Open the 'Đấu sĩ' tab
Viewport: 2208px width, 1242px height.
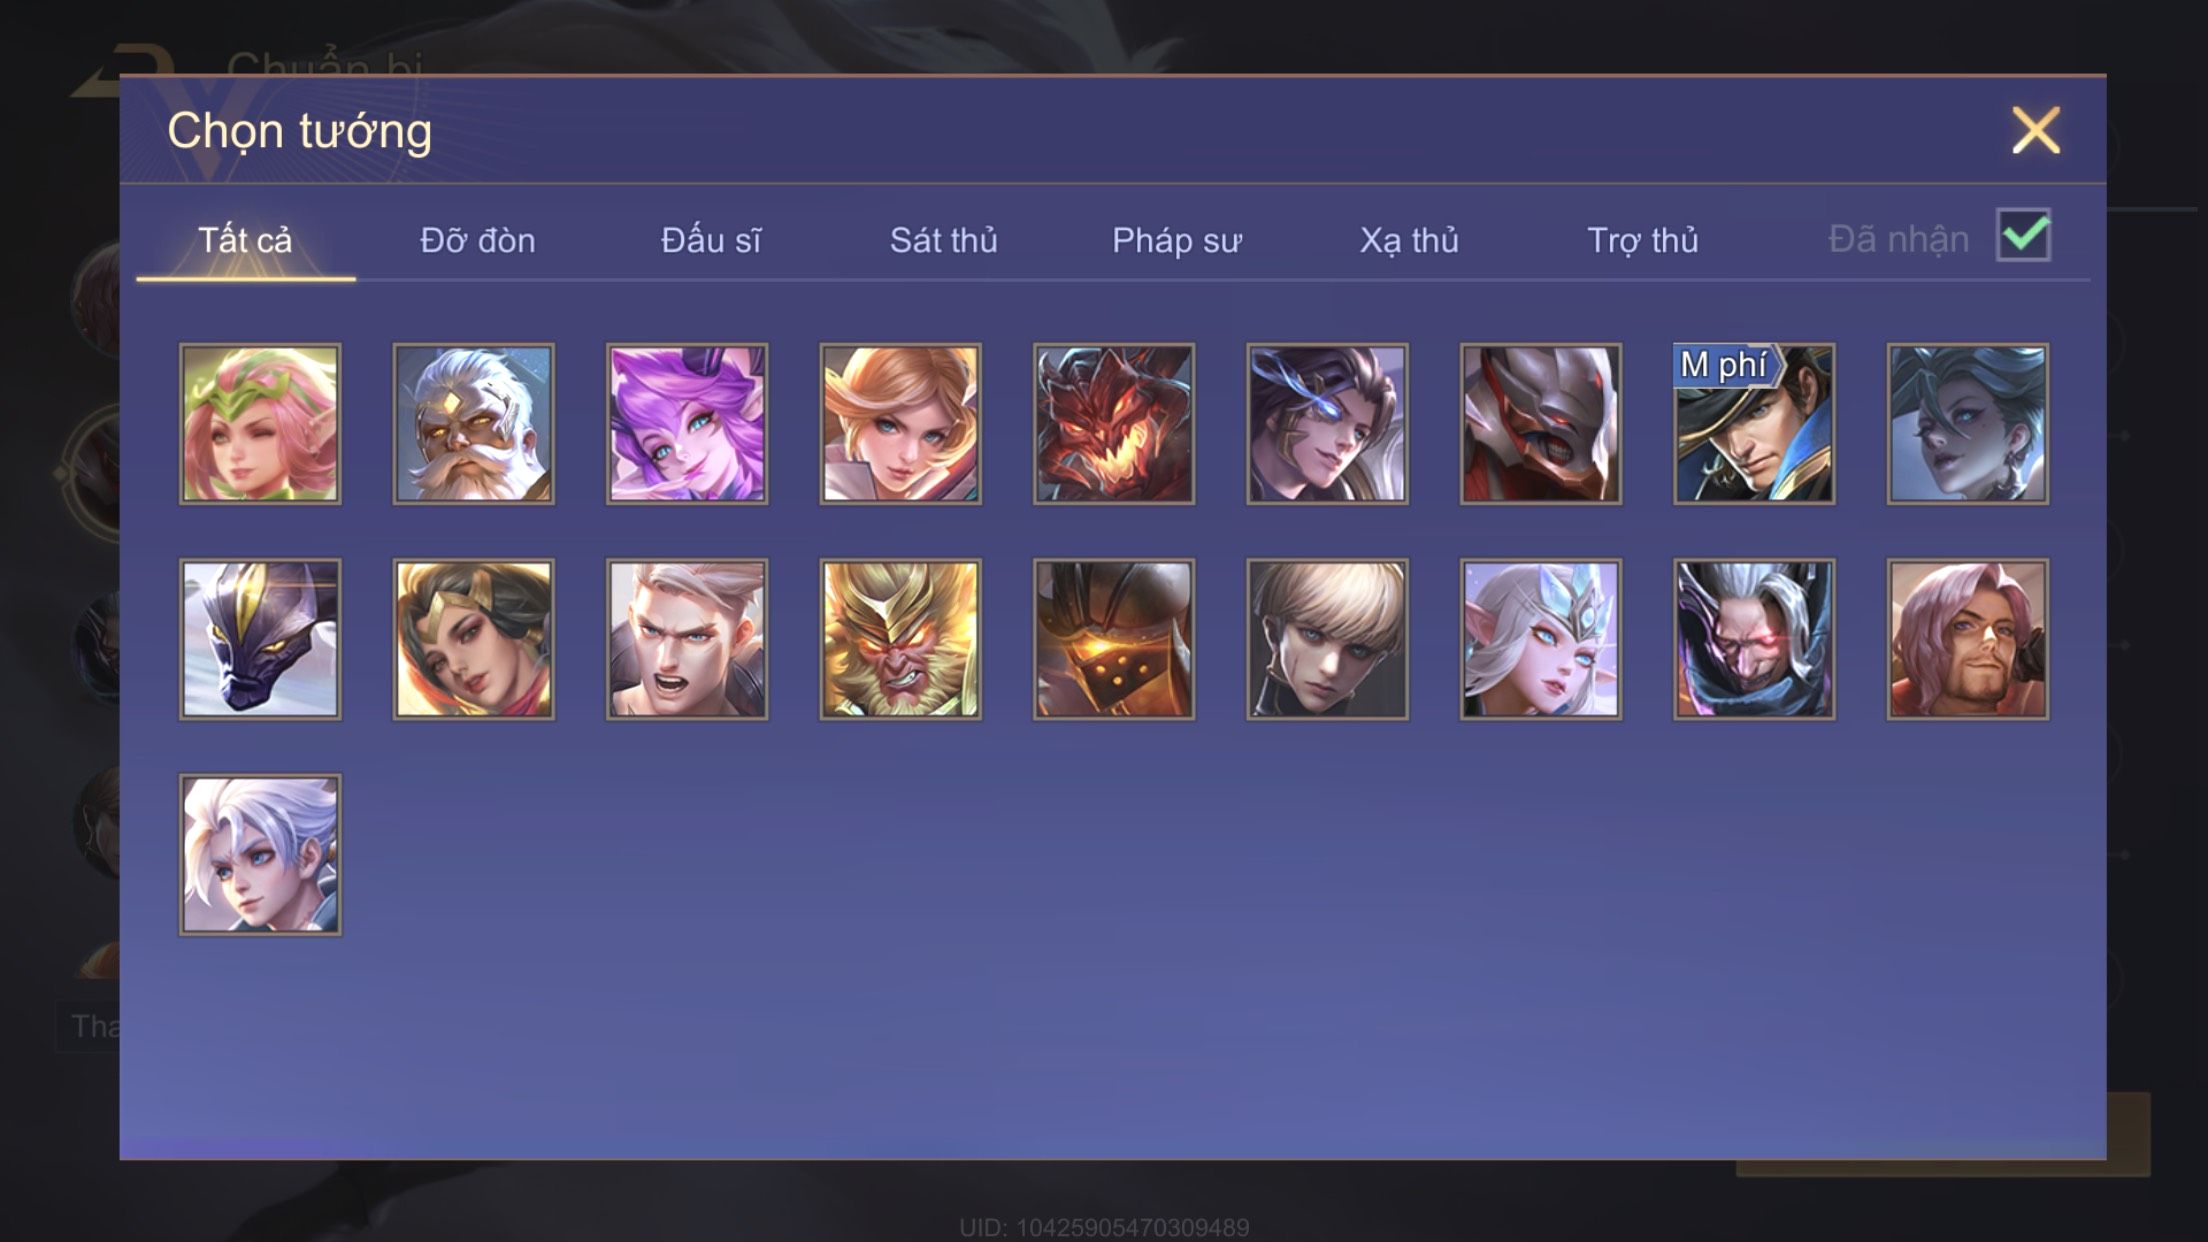point(711,241)
